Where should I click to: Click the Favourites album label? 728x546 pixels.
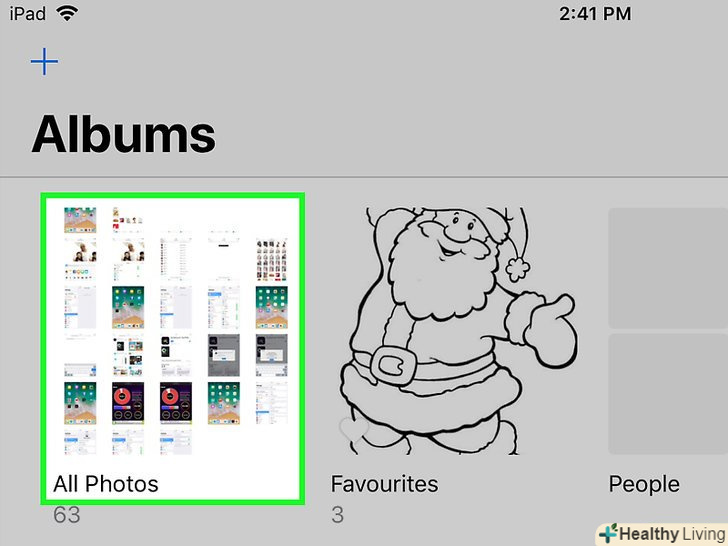point(384,484)
